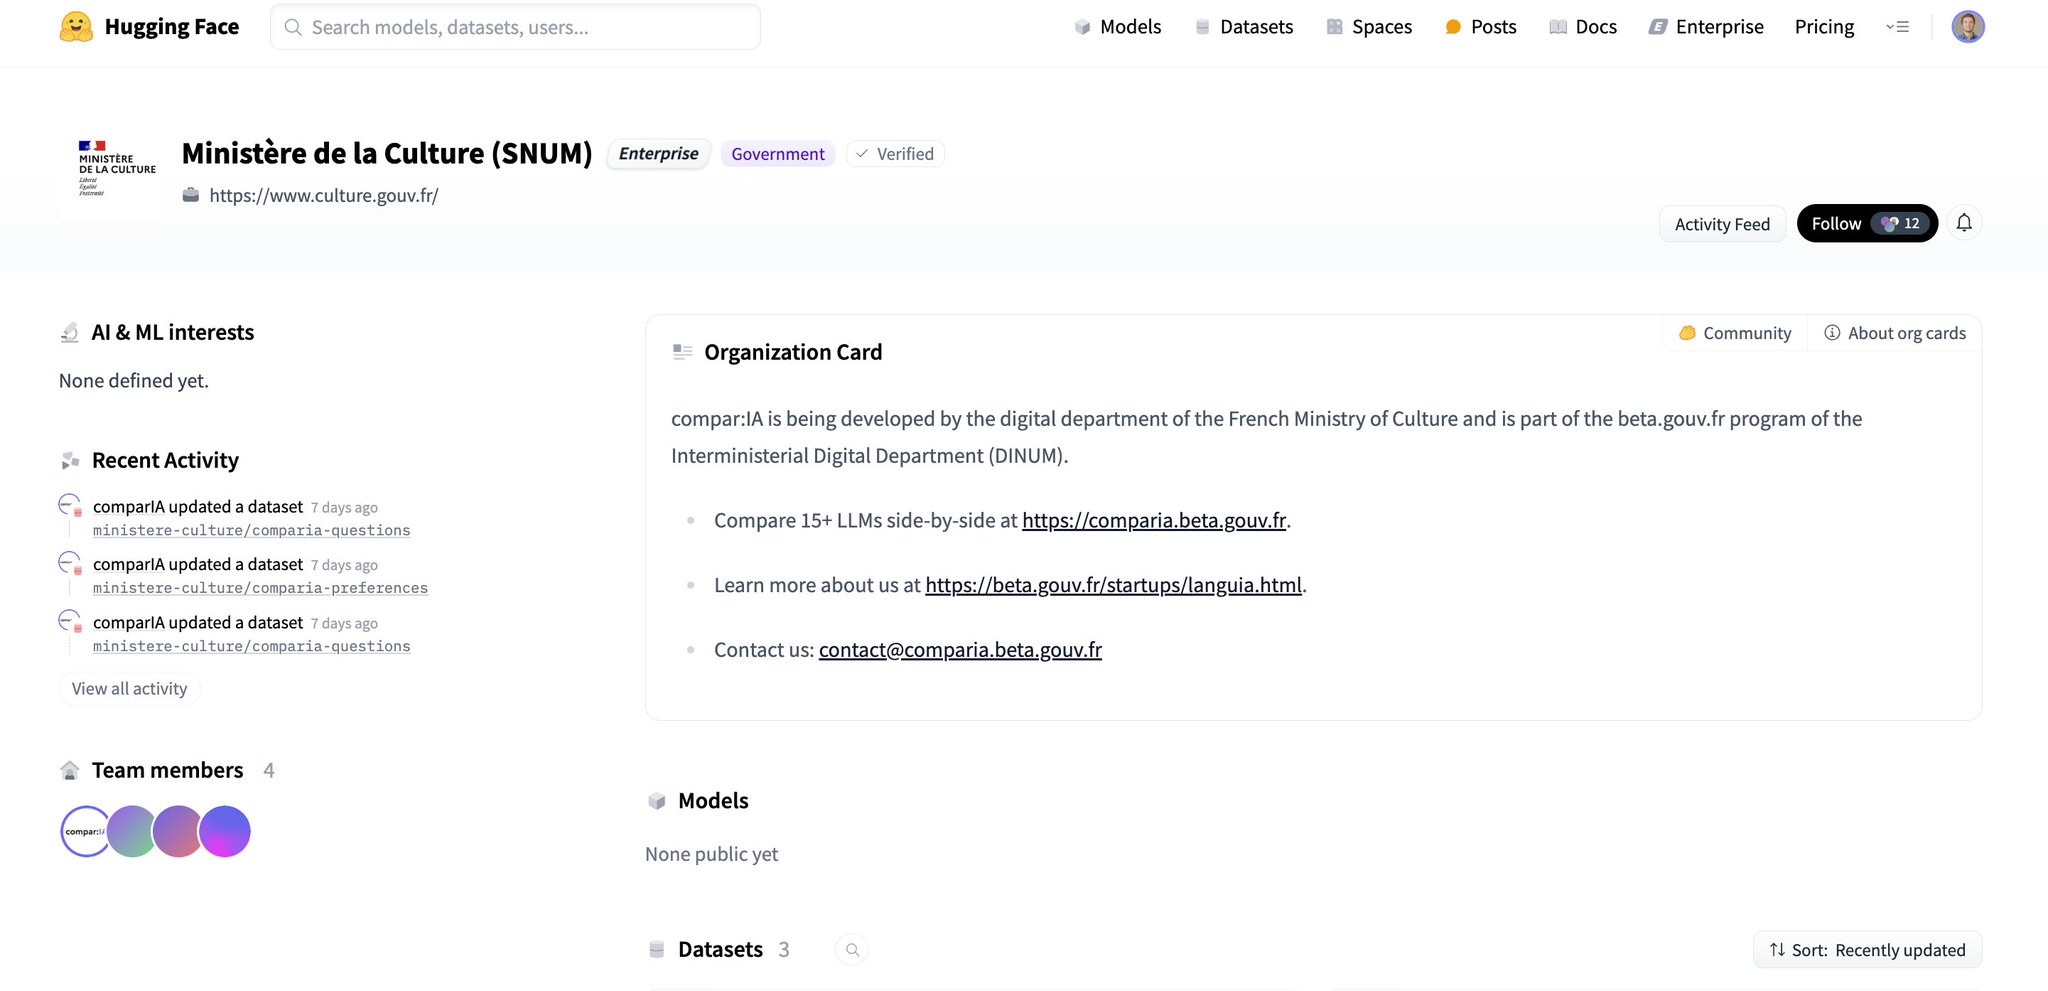Click the Hugging Face emoji logo

(76, 27)
